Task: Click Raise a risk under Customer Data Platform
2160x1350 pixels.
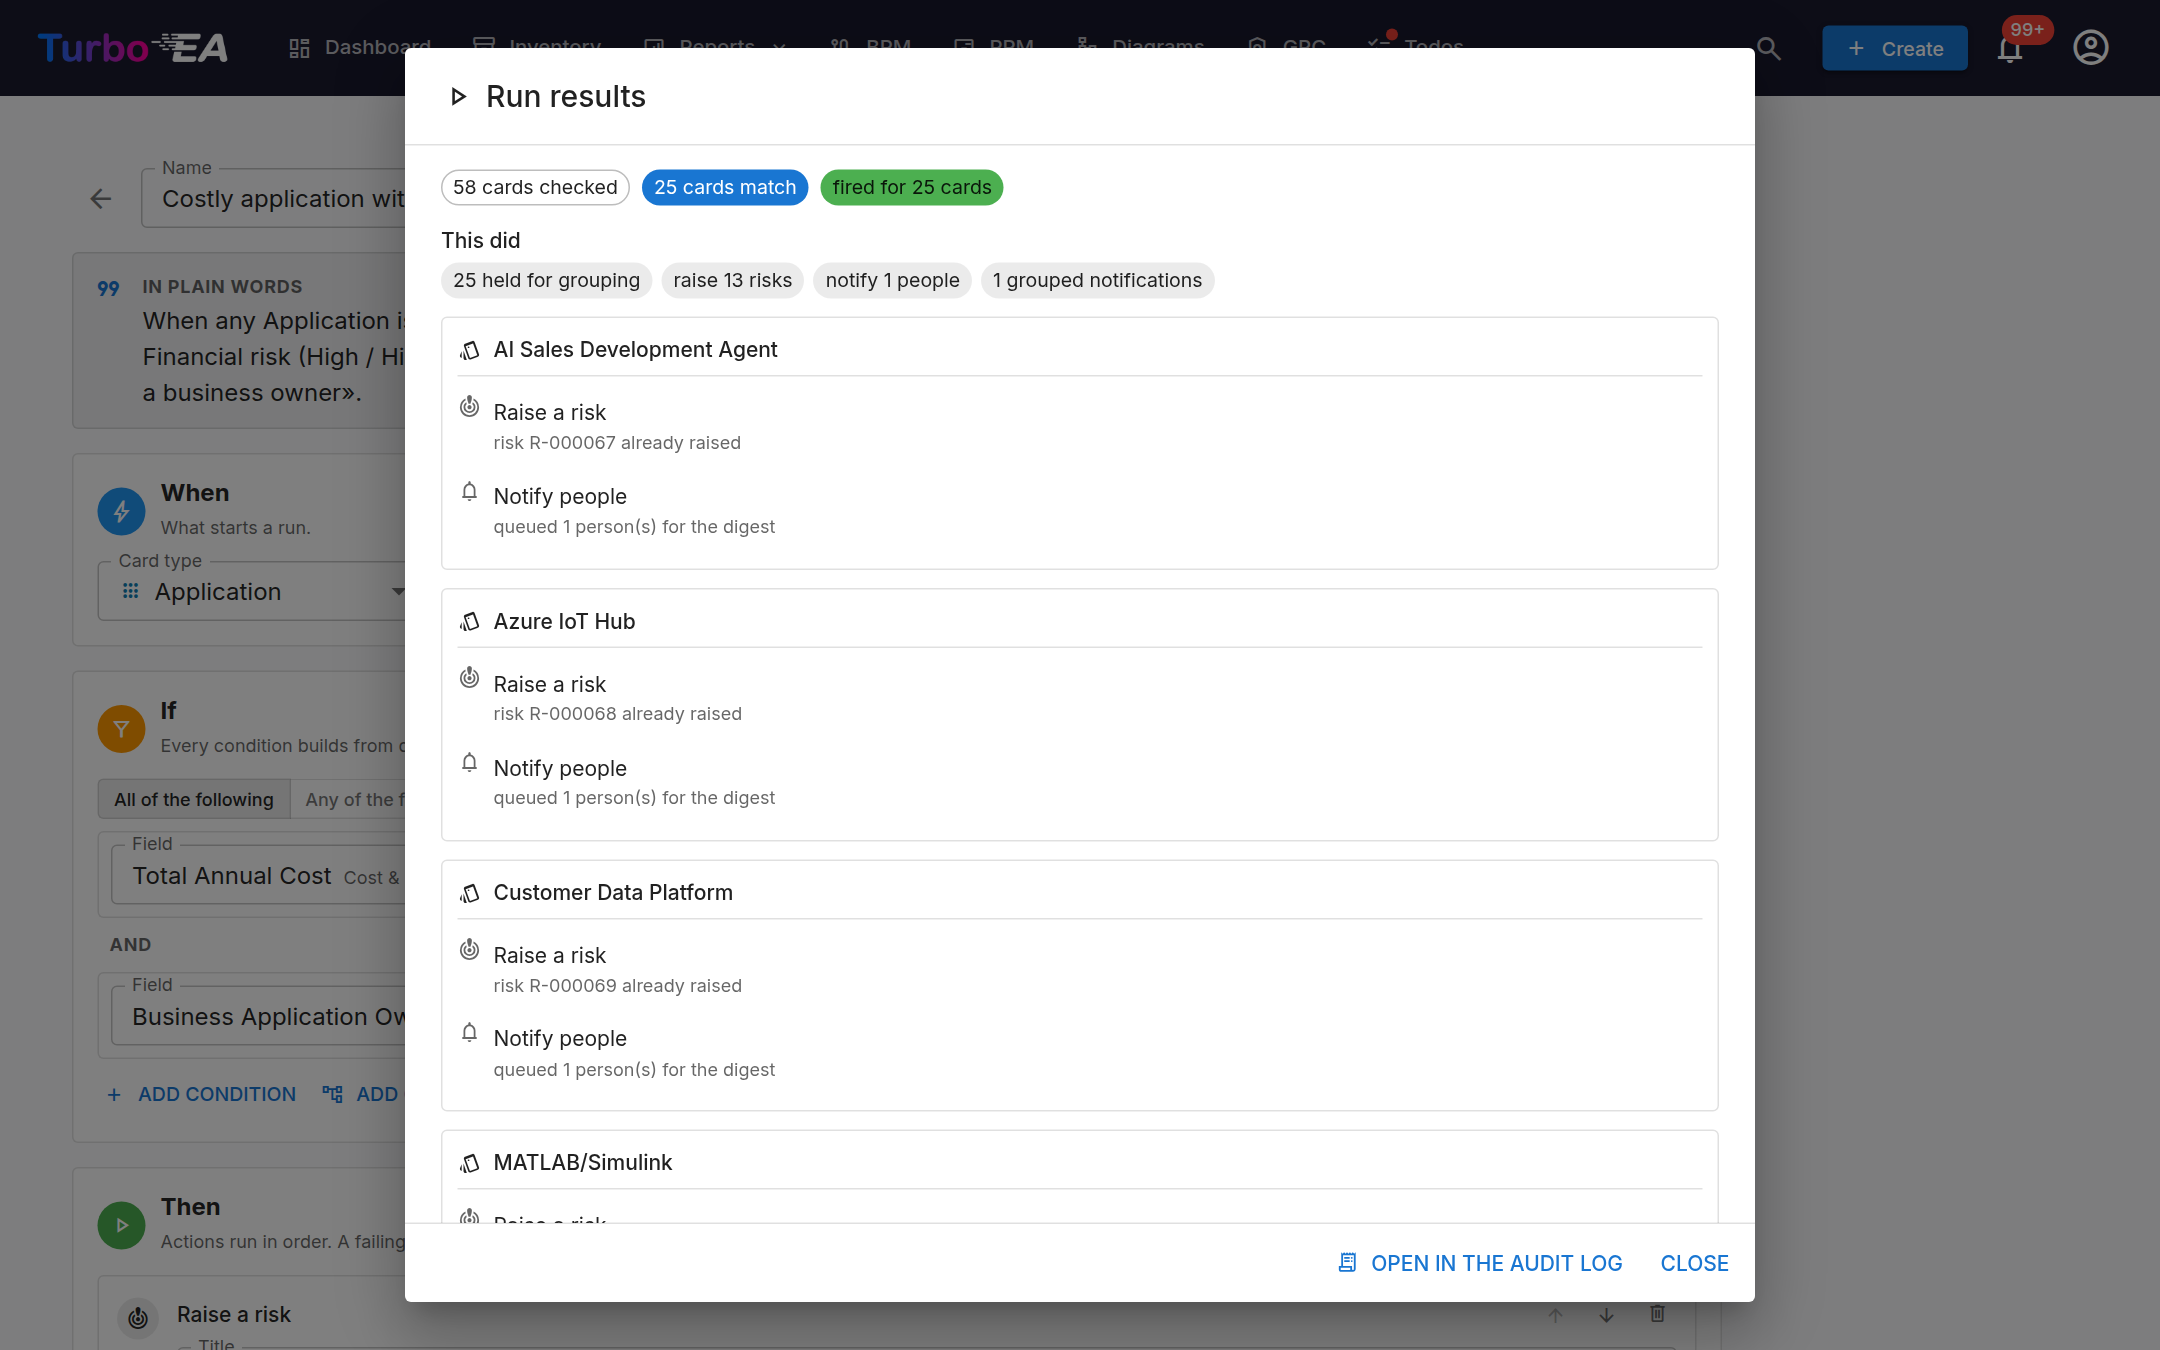Action: (549, 956)
